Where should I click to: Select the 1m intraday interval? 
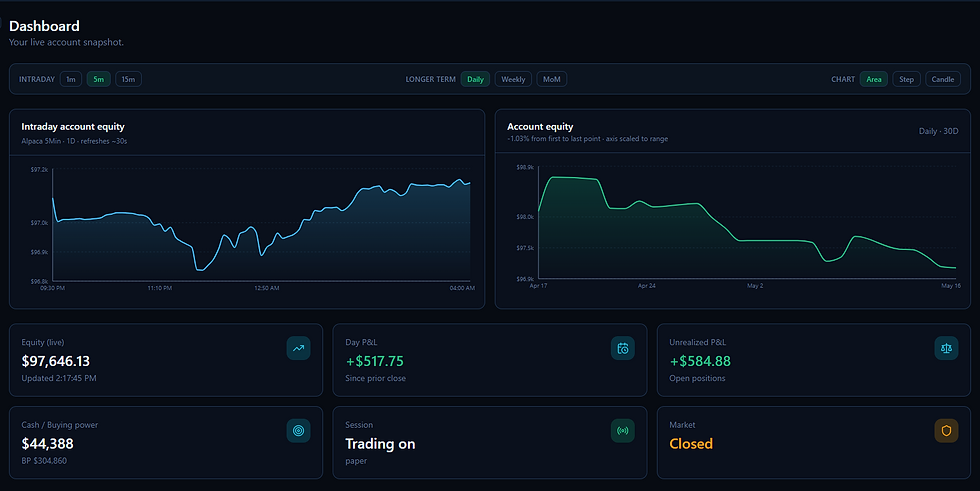71,79
